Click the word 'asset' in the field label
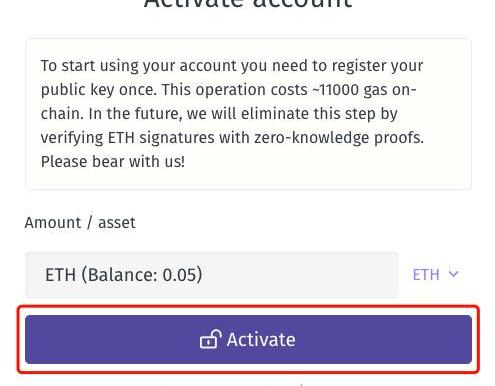This screenshot has width=495, height=386. [x=117, y=223]
